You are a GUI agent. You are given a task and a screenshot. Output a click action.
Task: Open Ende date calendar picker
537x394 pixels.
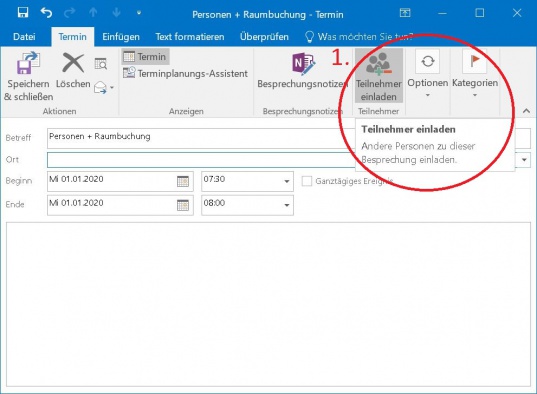(x=183, y=205)
